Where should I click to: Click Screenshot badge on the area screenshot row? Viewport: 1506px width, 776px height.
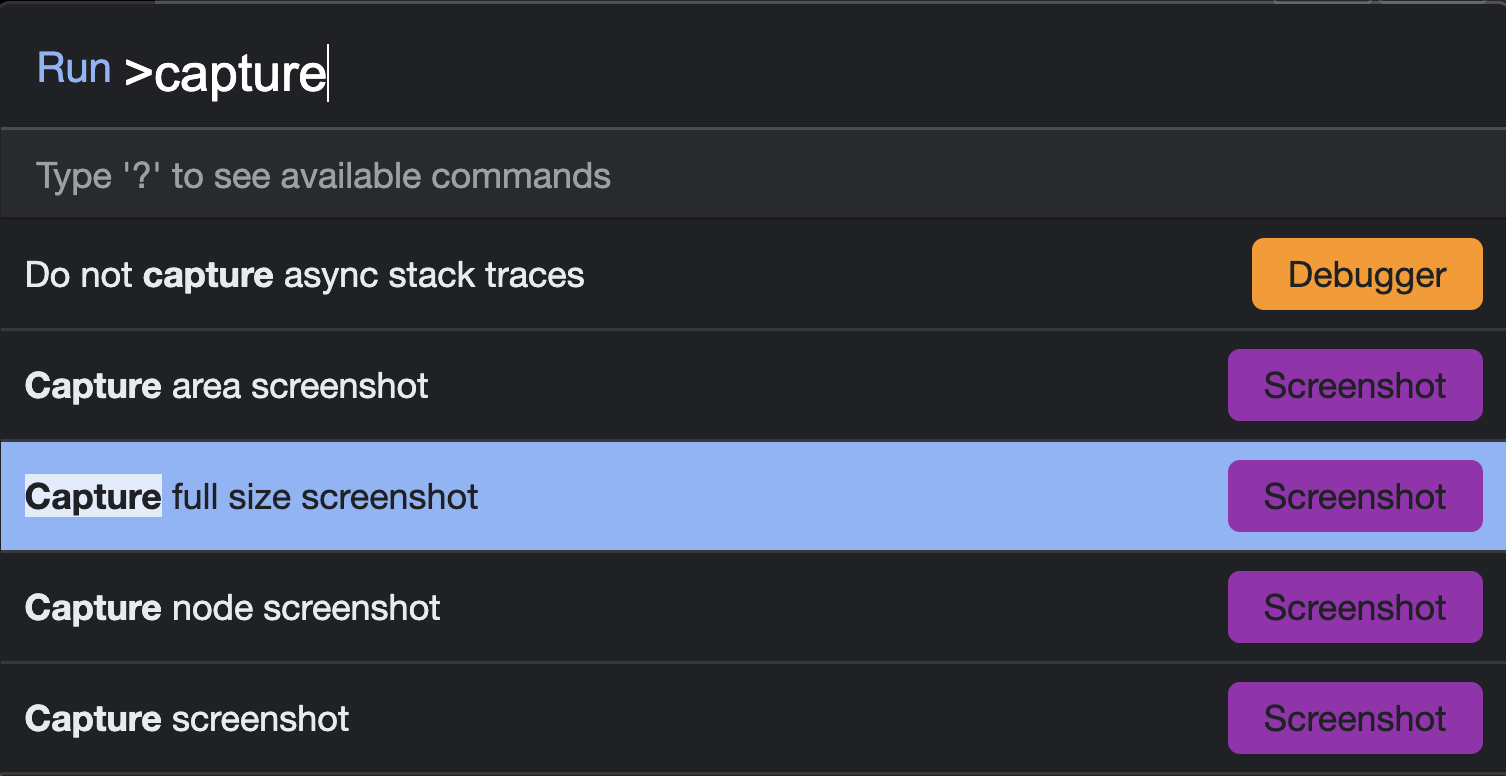click(1354, 386)
